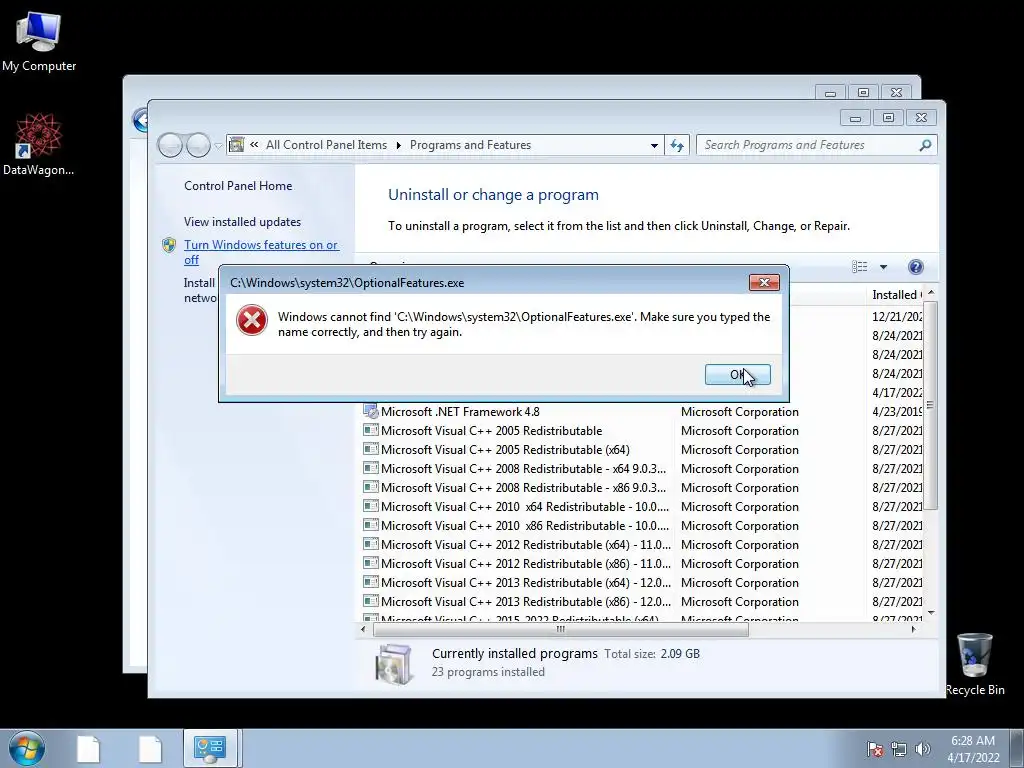Click the Action Center flag tray icon

[x=874, y=749]
